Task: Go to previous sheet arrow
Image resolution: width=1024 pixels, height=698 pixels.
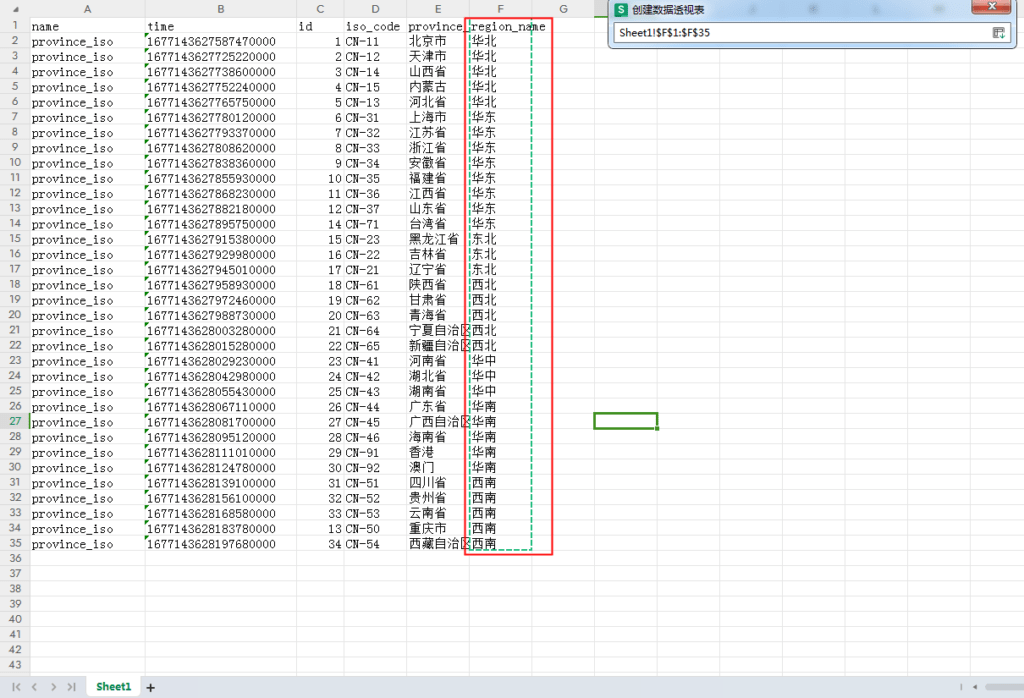Action: coord(34,687)
